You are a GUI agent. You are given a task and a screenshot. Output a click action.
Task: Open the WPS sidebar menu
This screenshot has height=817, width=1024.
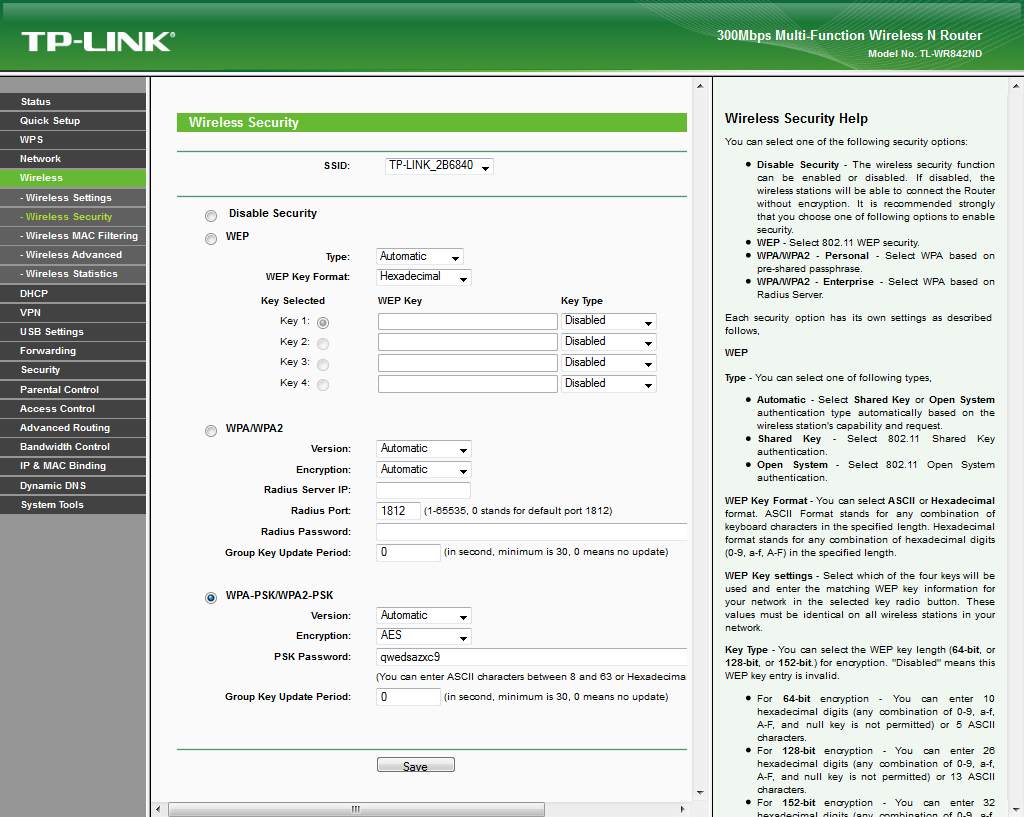[x=73, y=139]
